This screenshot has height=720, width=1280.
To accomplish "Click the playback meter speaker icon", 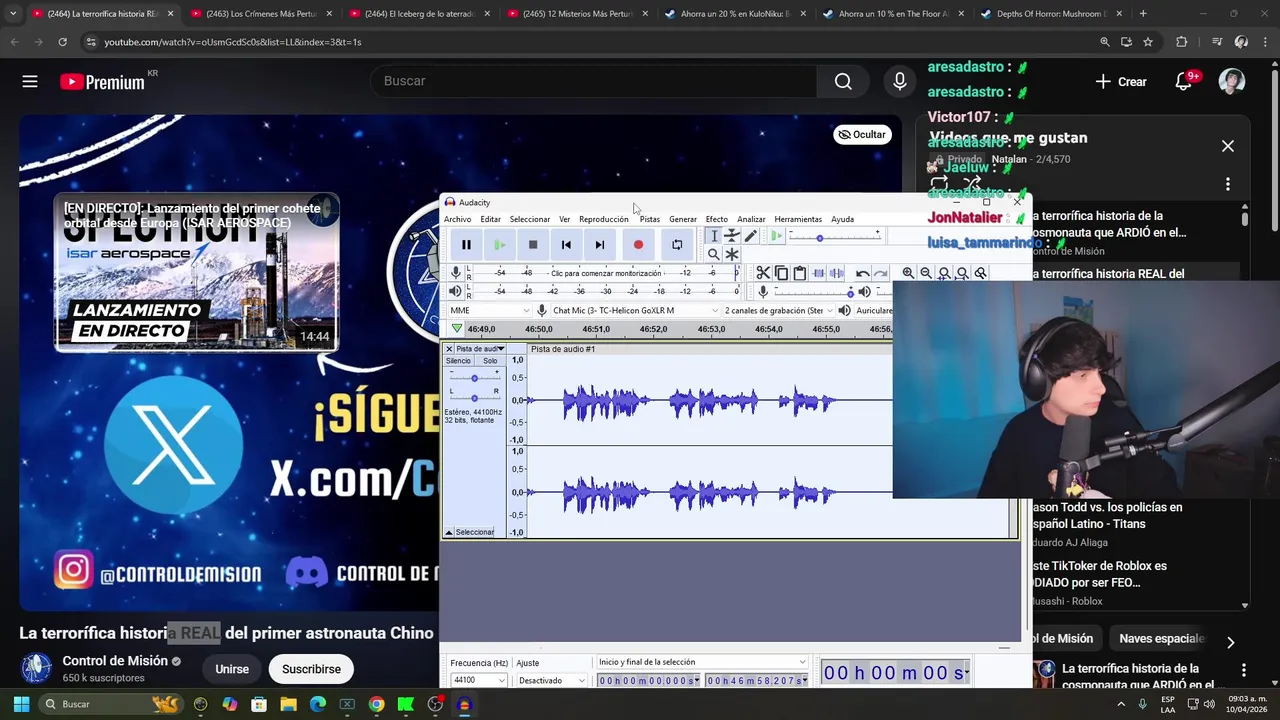I will pos(456,291).
